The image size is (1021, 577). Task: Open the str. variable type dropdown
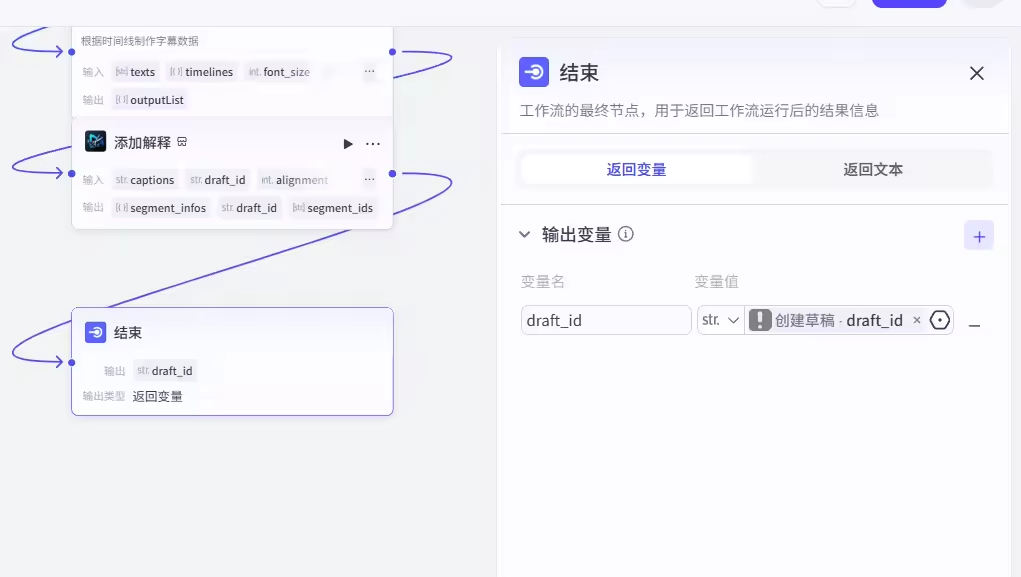click(720, 320)
